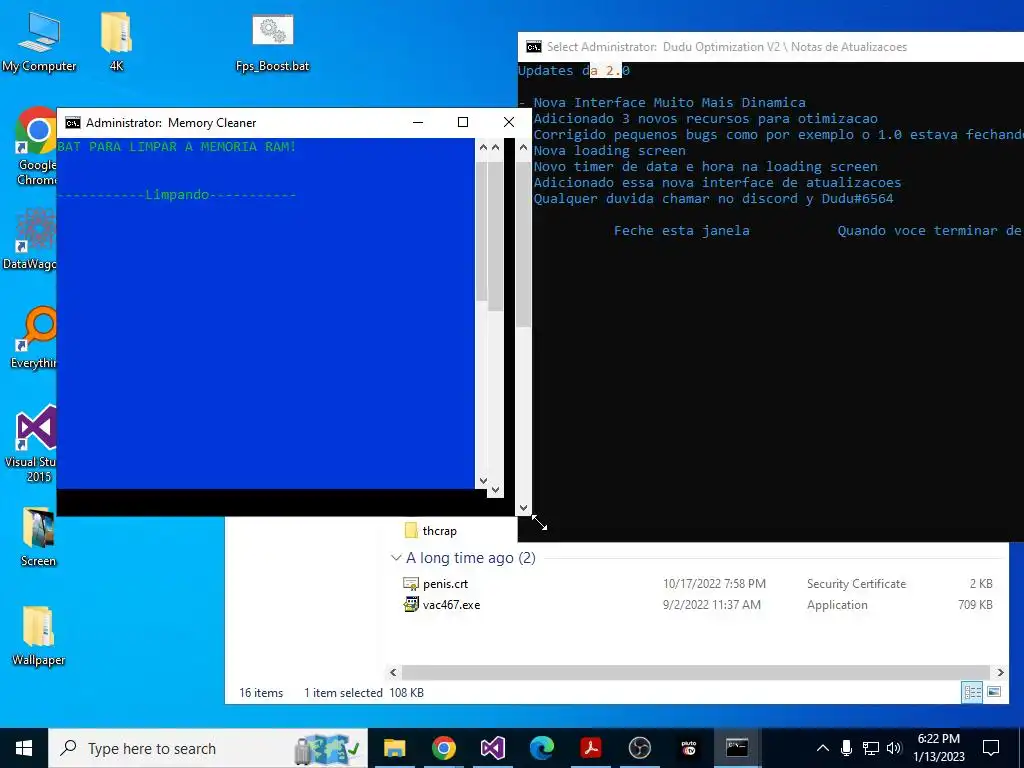Switch Explorer to large thumbnails view
Viewport: 1024px width, 768px height.
(994, 692)
